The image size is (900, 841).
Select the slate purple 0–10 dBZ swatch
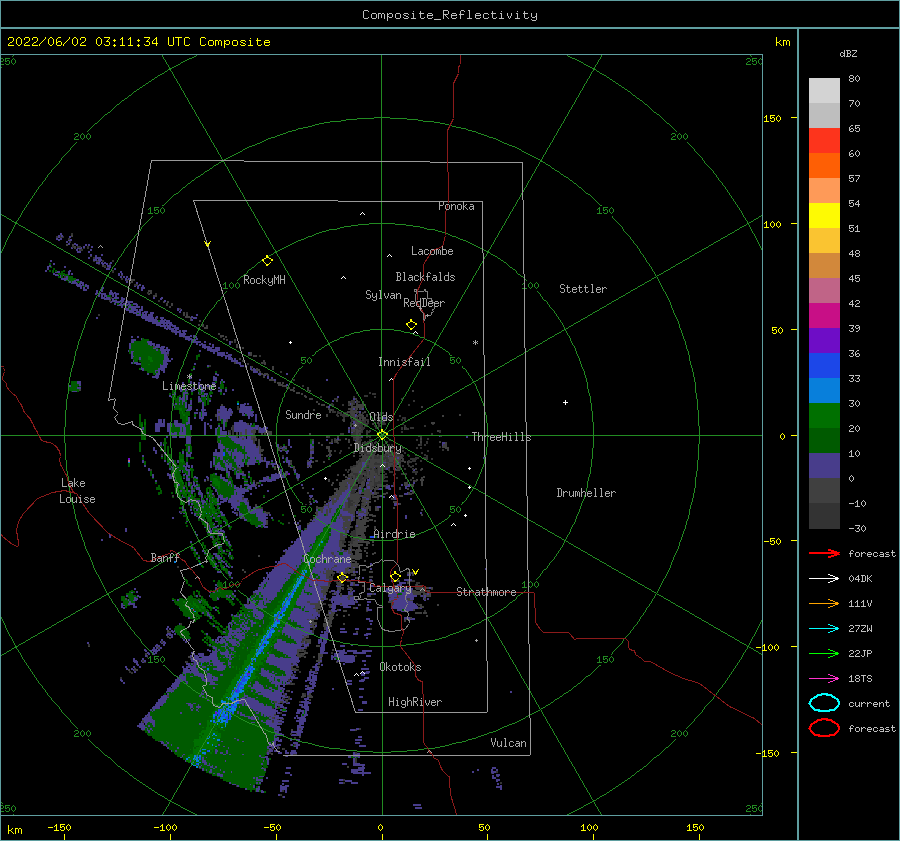(x=824, y=466)
